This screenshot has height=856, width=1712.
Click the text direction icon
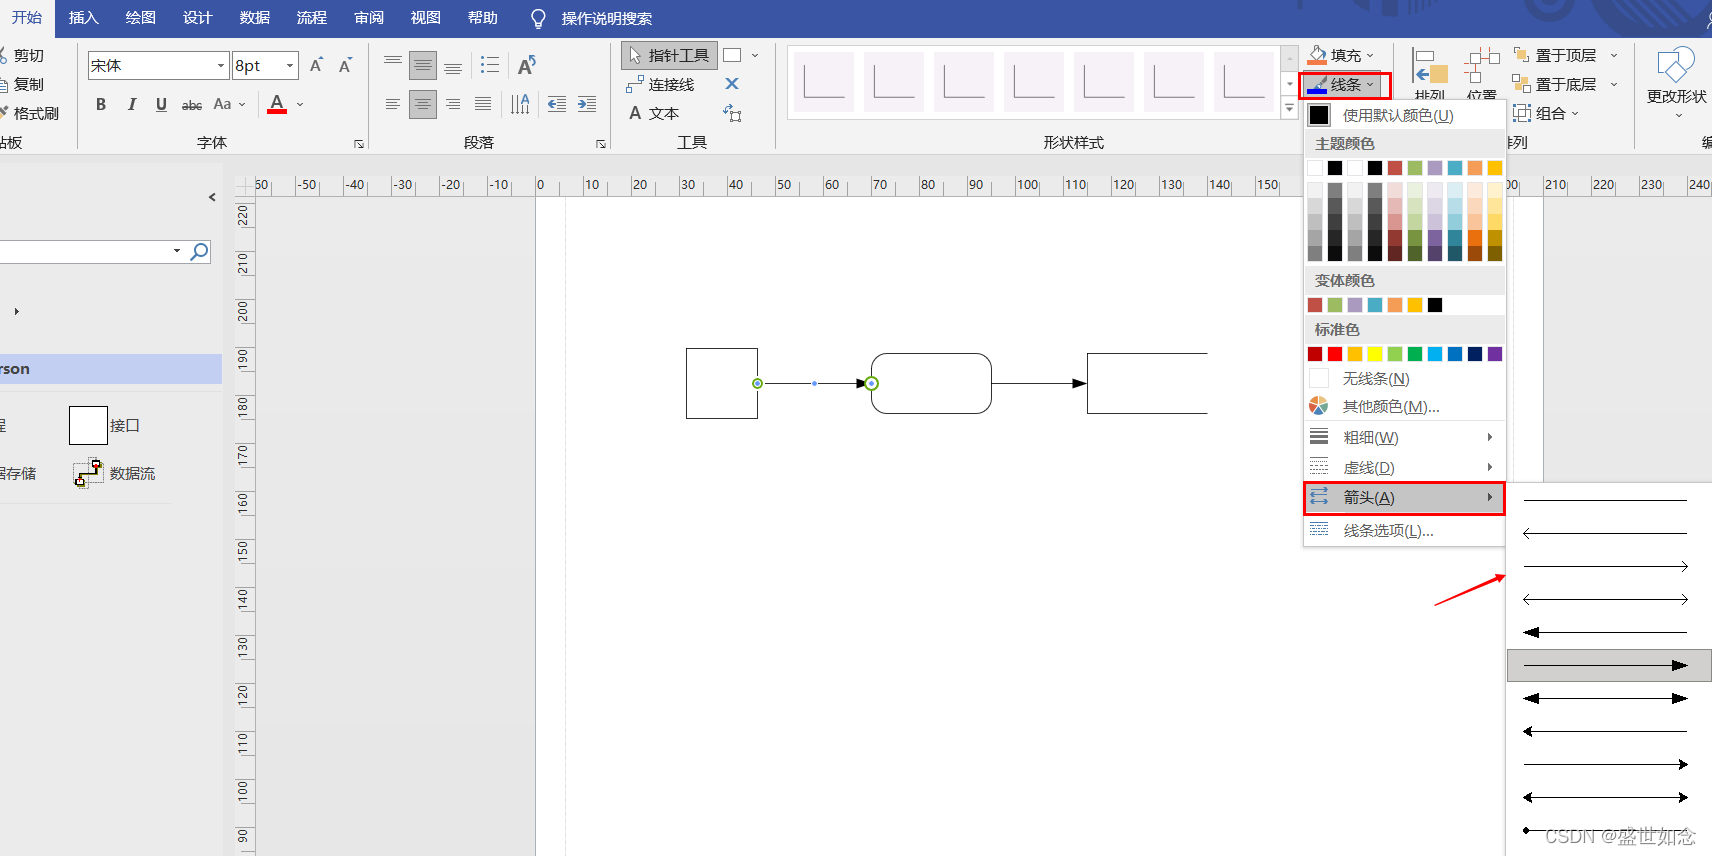pos(520,104)
